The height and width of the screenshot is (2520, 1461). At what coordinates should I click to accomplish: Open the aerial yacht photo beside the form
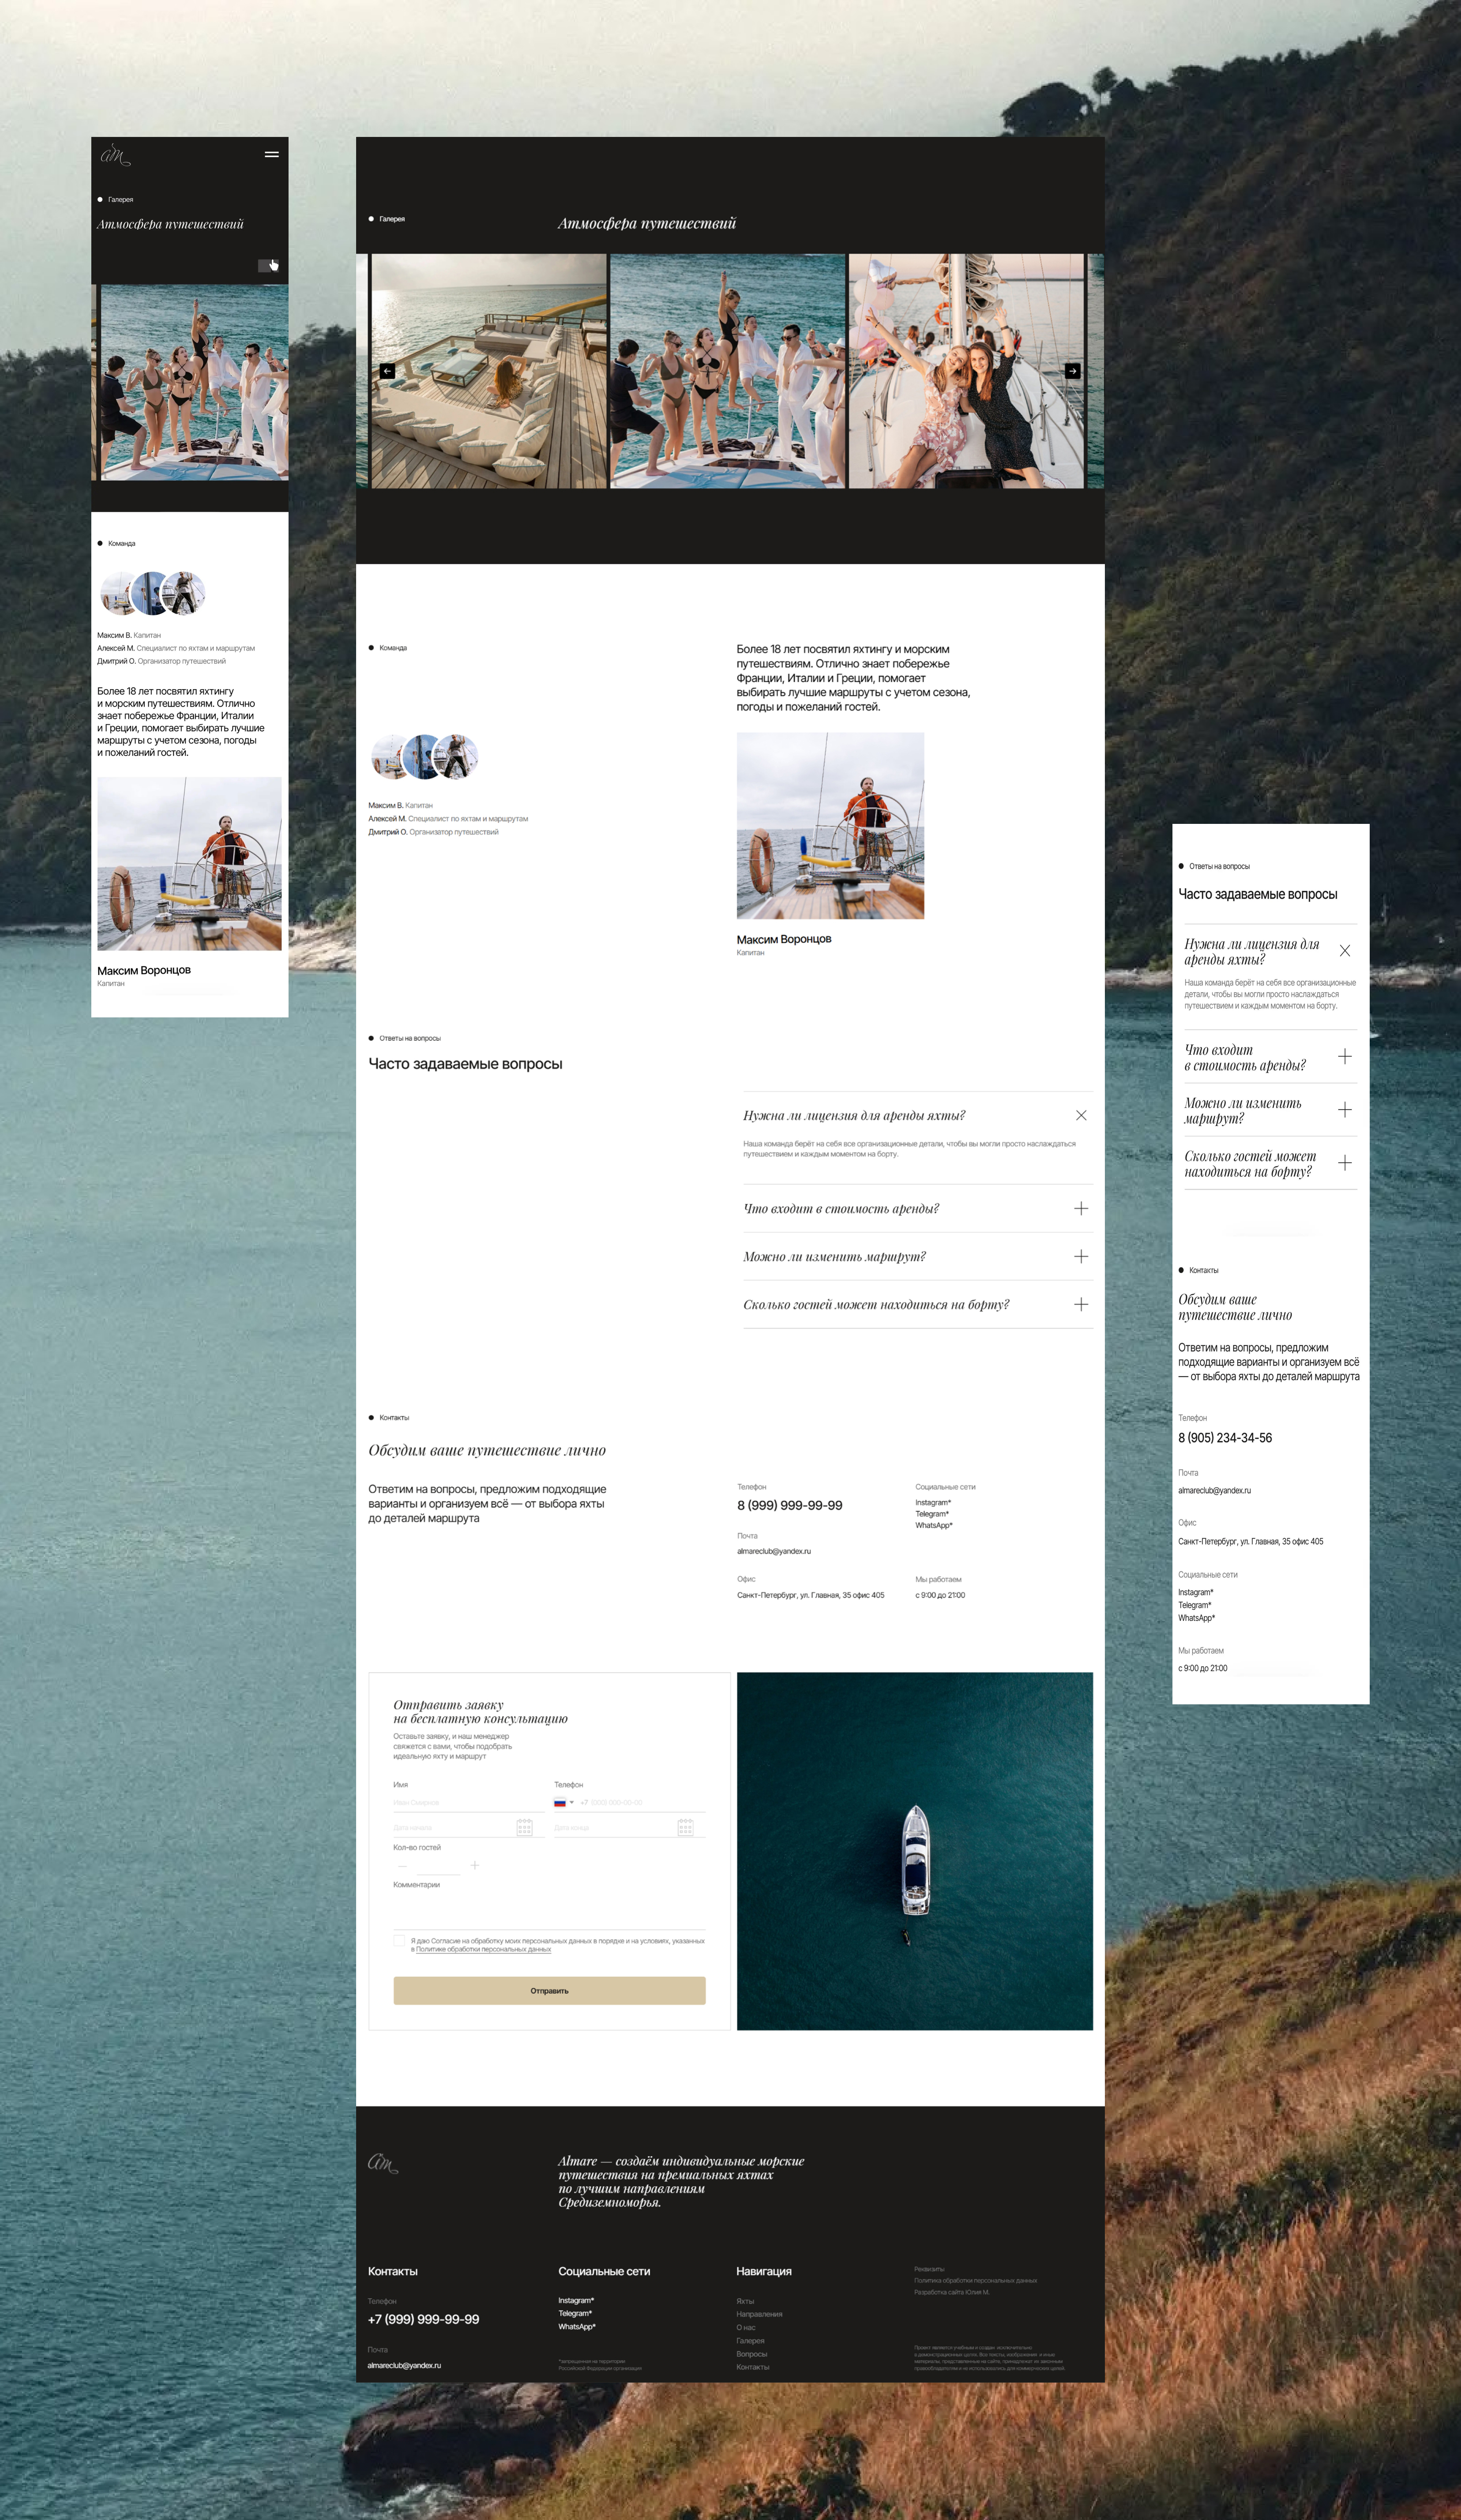point(915,1851)
